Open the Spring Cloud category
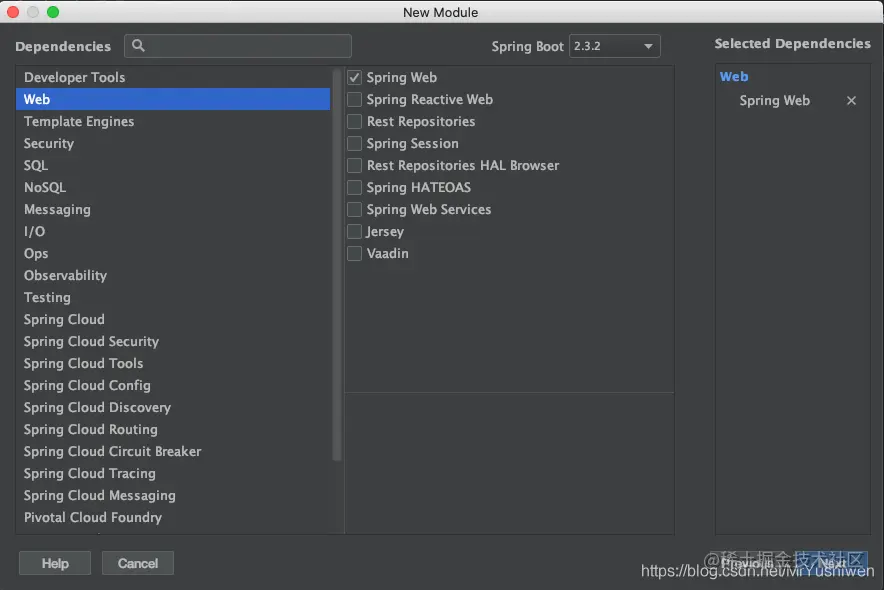This screenshot has height=590, width=884. (x=173, y=319)
